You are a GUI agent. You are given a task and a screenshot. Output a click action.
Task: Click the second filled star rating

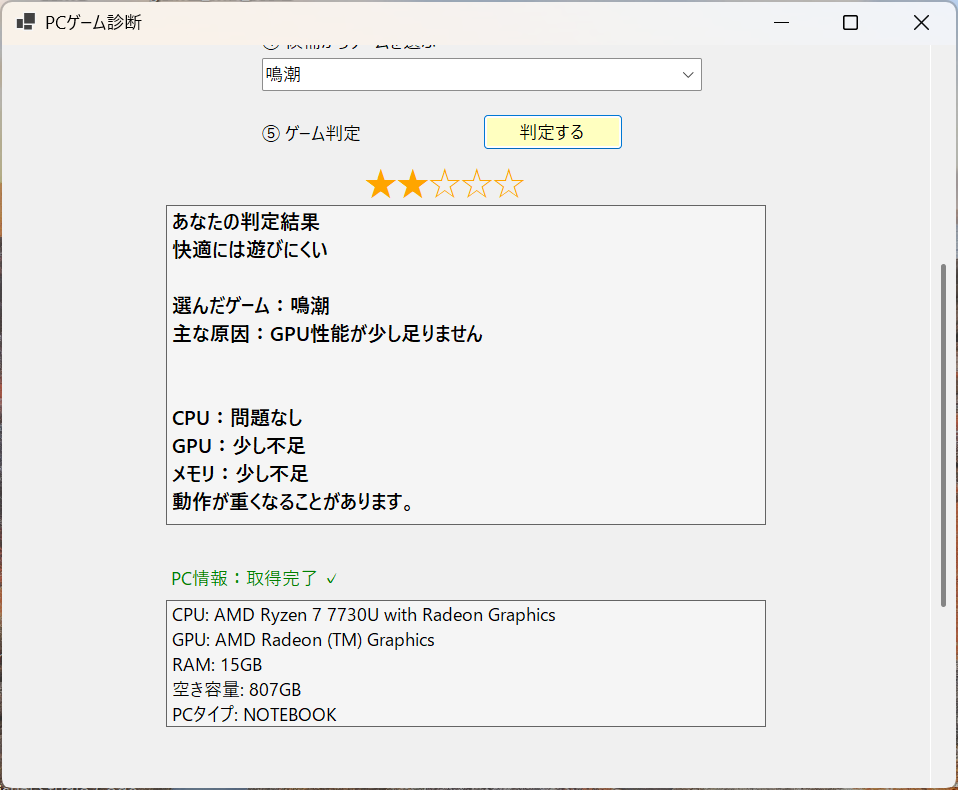[413, 184]
